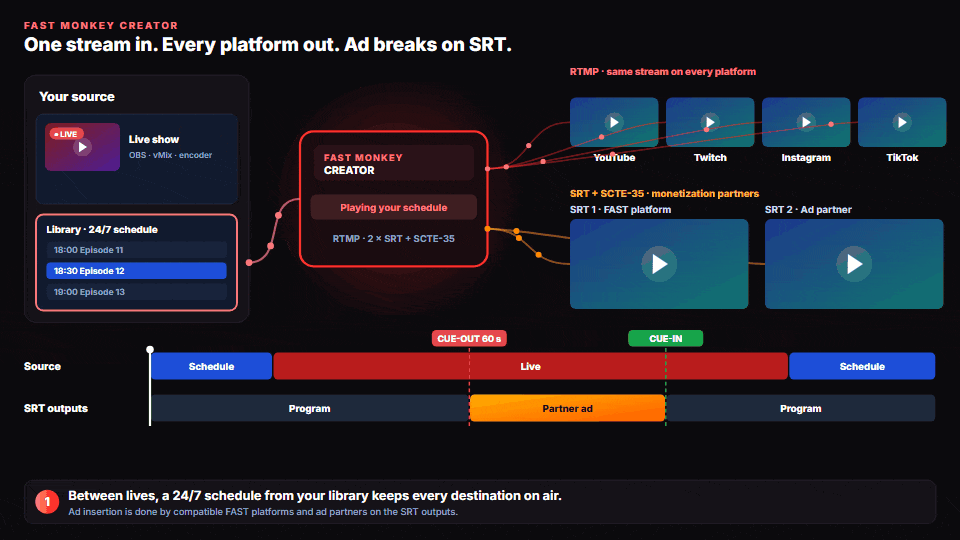Image resolution: width=960 pixels, height=540 pixels.
Task: Click the Program block before Partner ad
Action: (310, 408)
